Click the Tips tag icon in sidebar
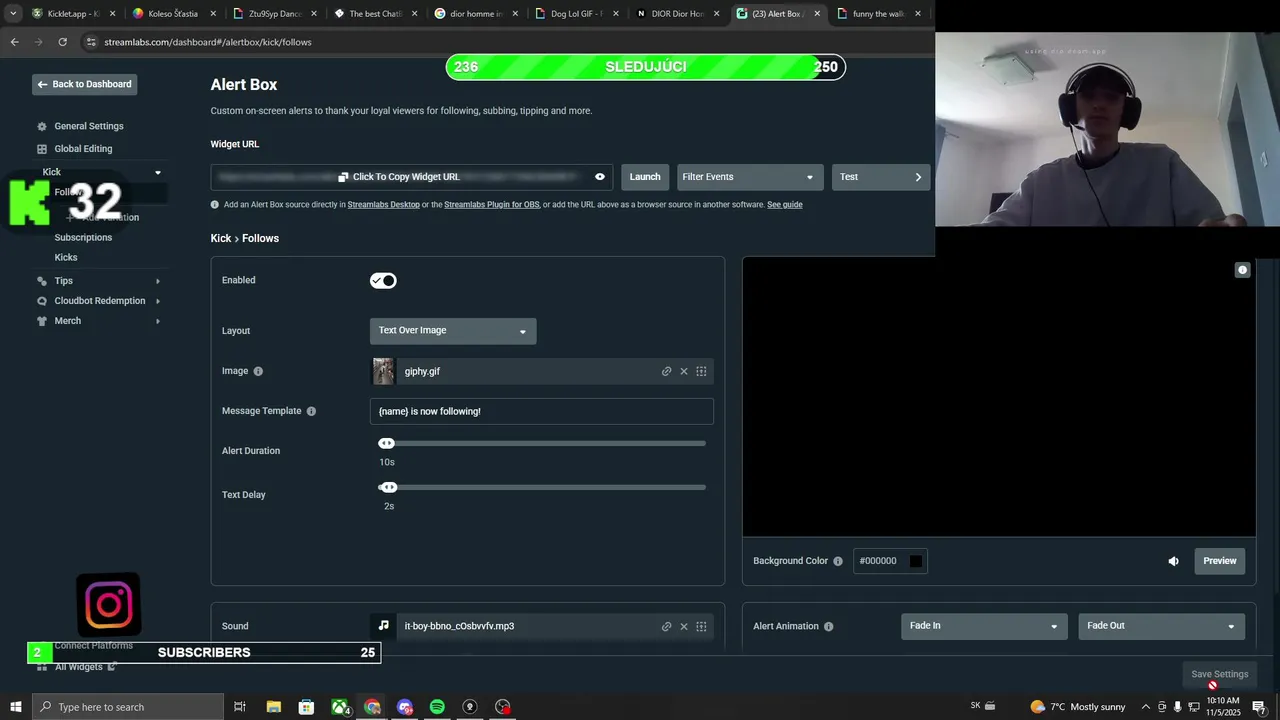 point(42,281)
